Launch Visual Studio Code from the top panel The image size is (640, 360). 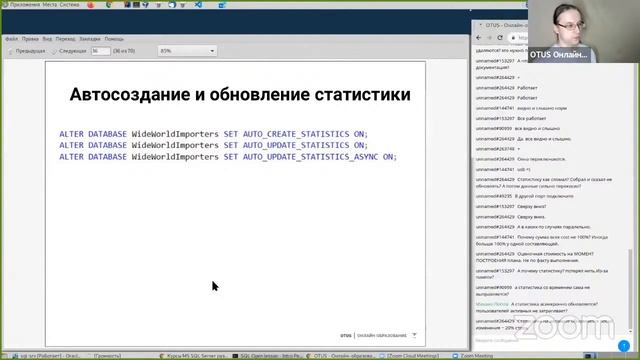click(198, 5)
